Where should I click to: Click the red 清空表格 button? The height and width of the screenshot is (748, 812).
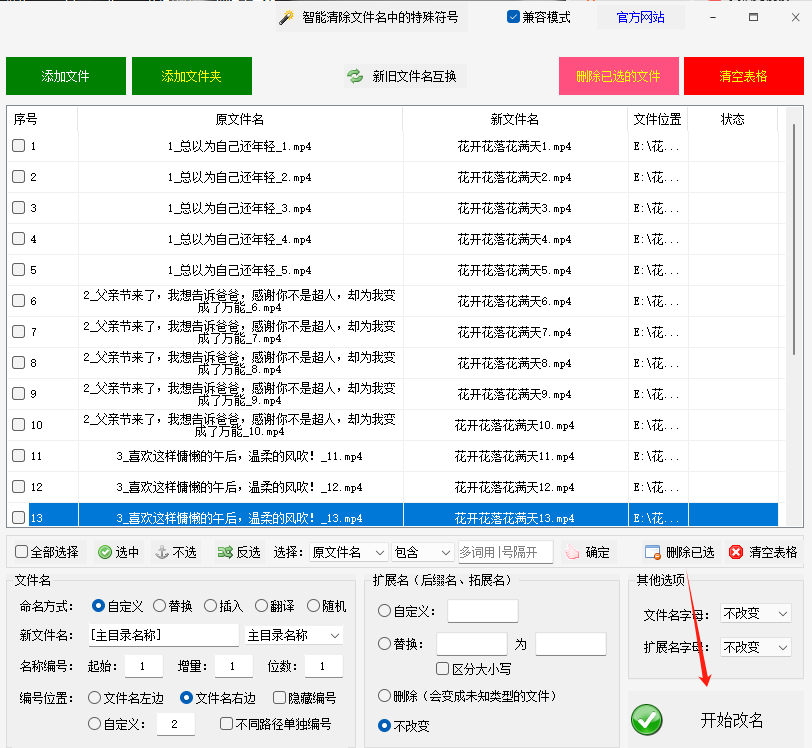click(743, 76)
